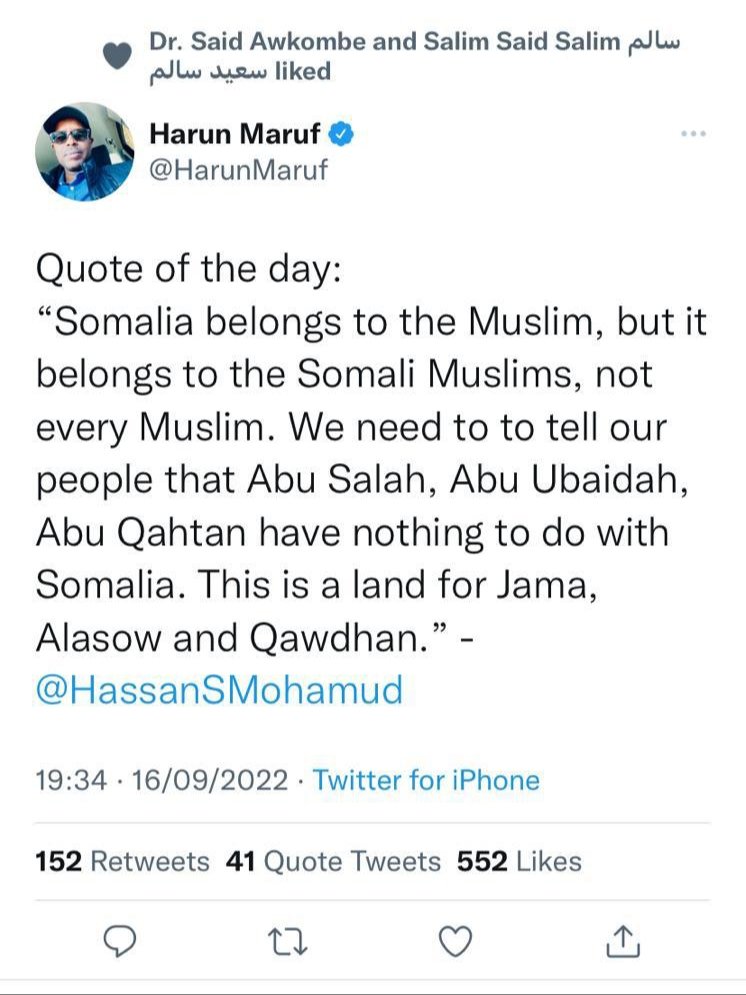This screenshot has height=995, width=746.
Task: Click the liked-by heart icon at top
Action: point(118,56)
